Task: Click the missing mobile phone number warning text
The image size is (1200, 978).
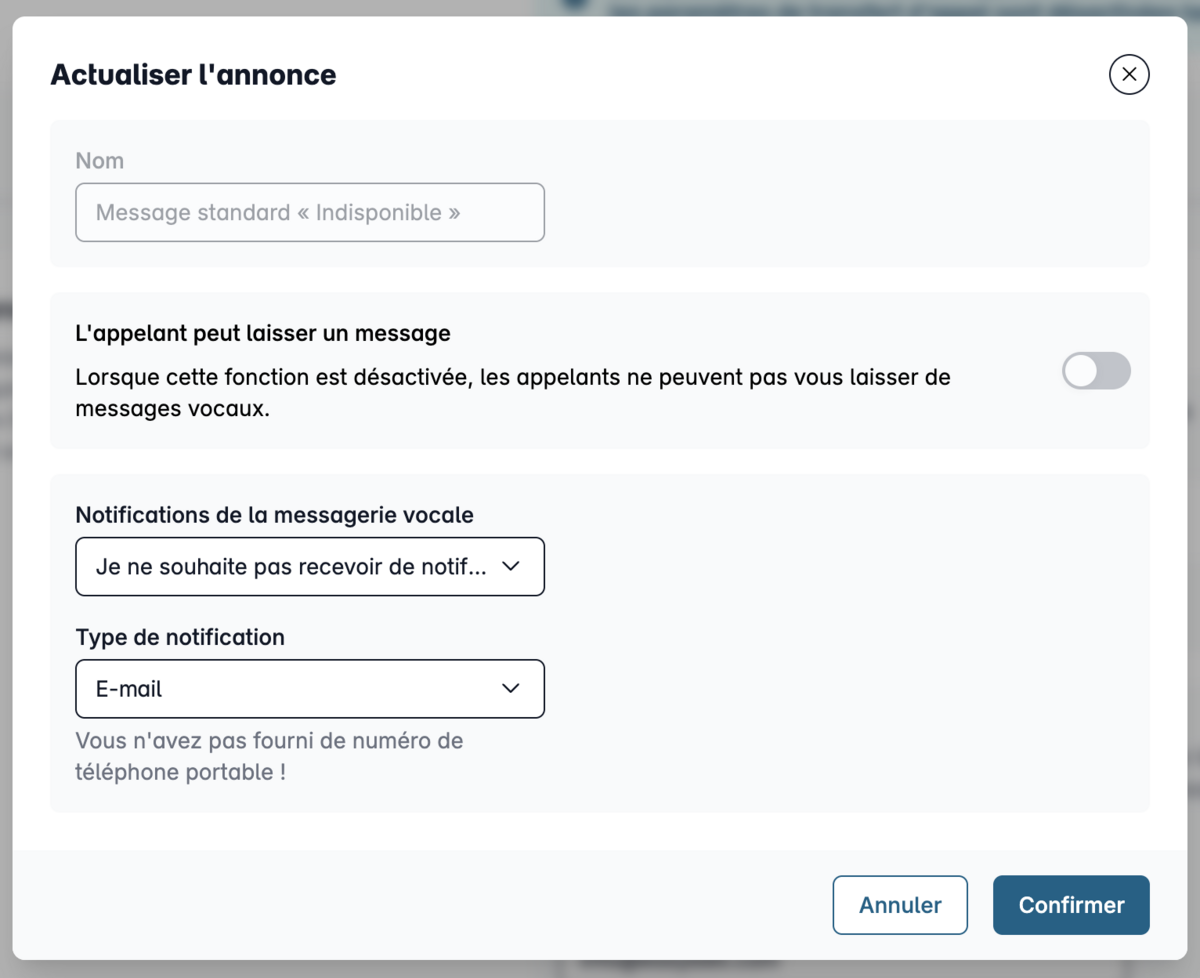Action: tap(269, 757)
